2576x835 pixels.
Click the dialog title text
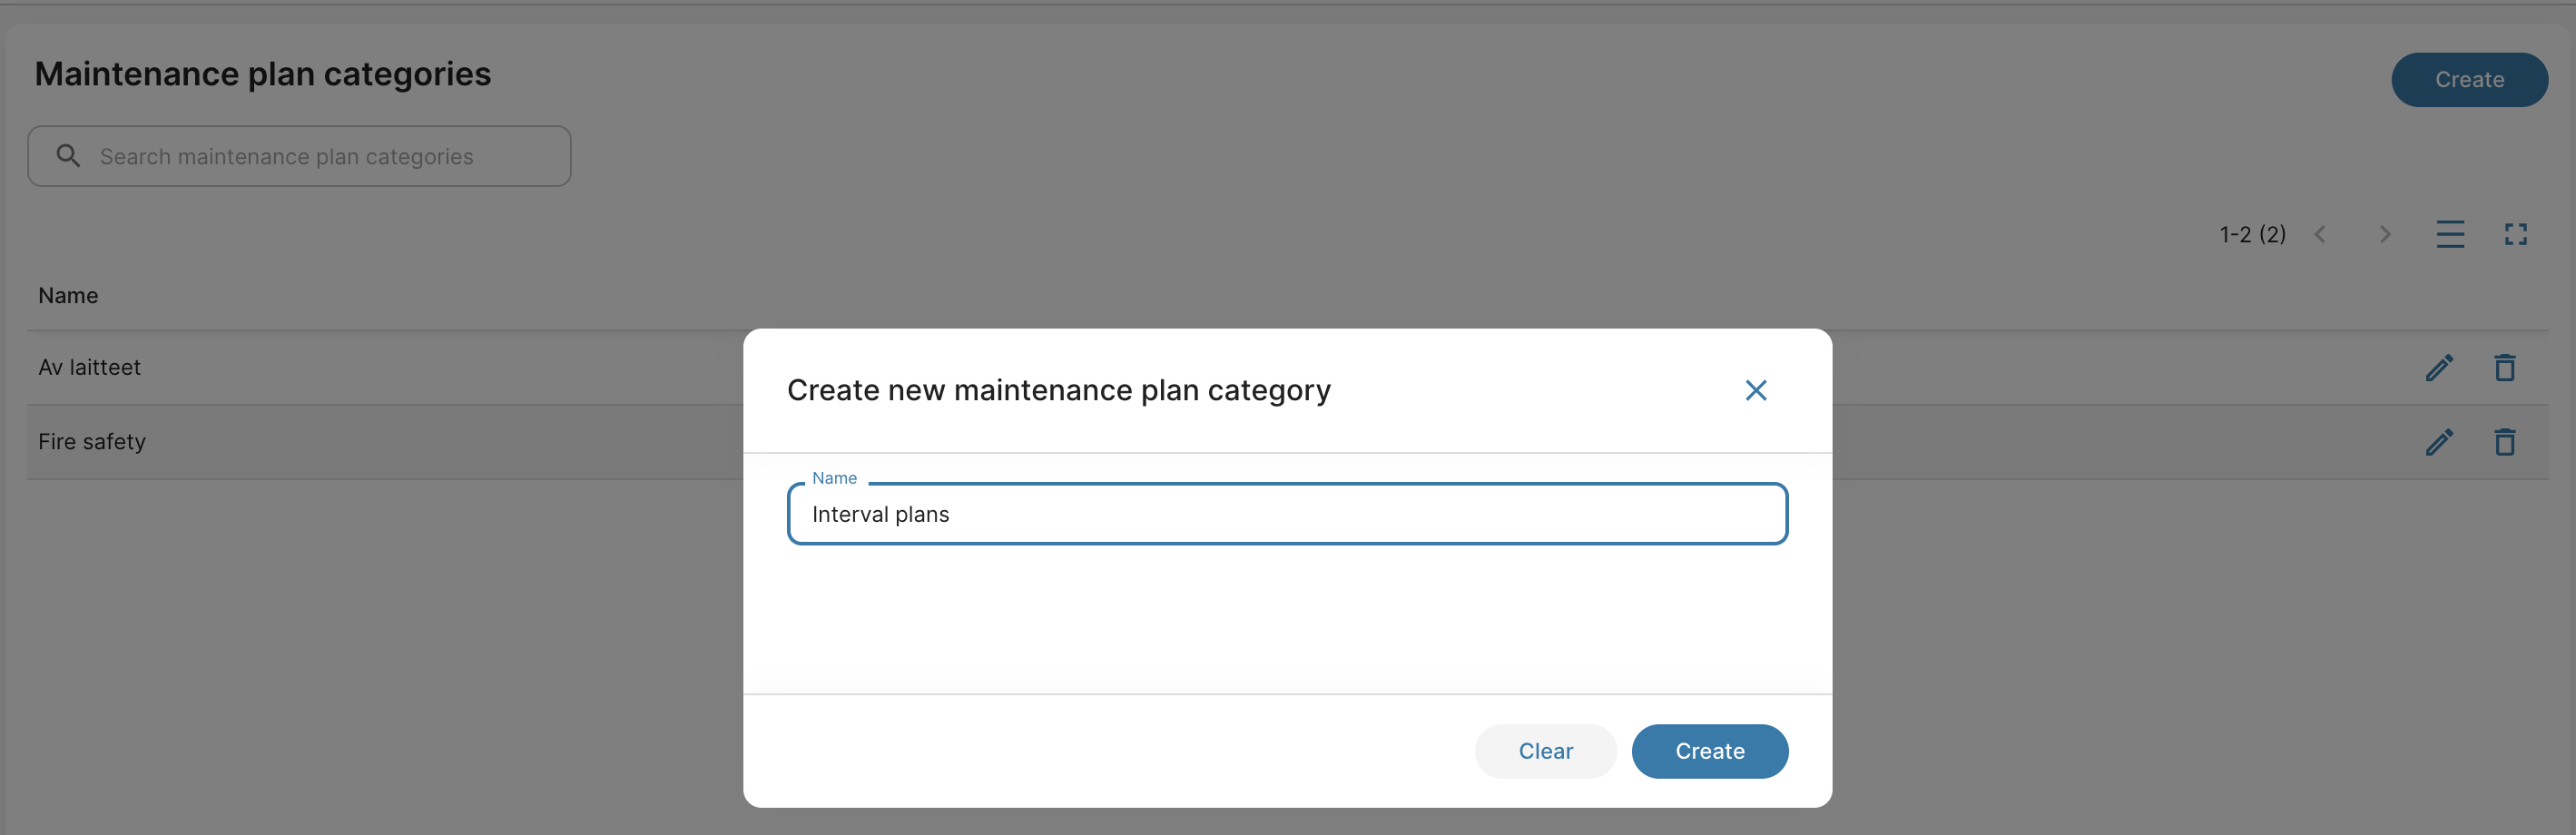[x=1058, y=390]
